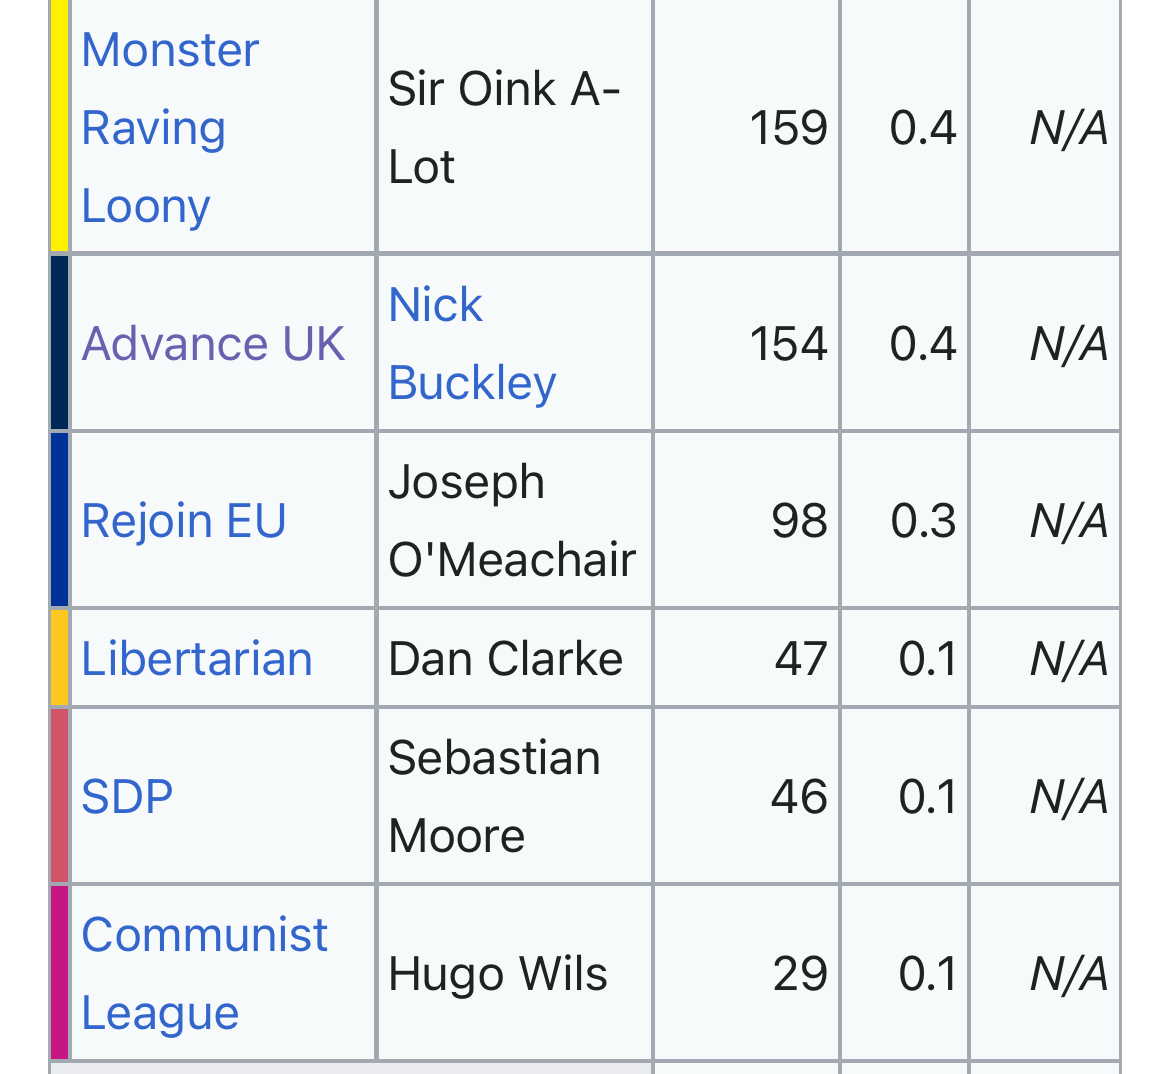Click the 98 votes cell for Rejoin EU
The image size is (1170, 1074).
pos(799,521)
